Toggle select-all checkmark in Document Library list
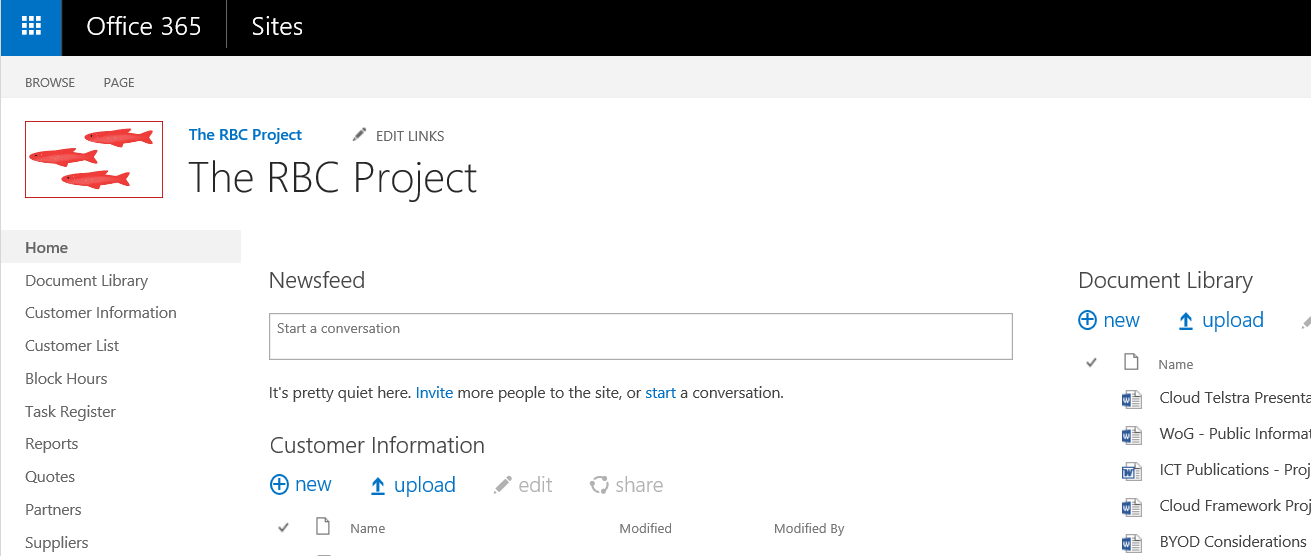The image size is (1311, 556). click(1092, 363)
